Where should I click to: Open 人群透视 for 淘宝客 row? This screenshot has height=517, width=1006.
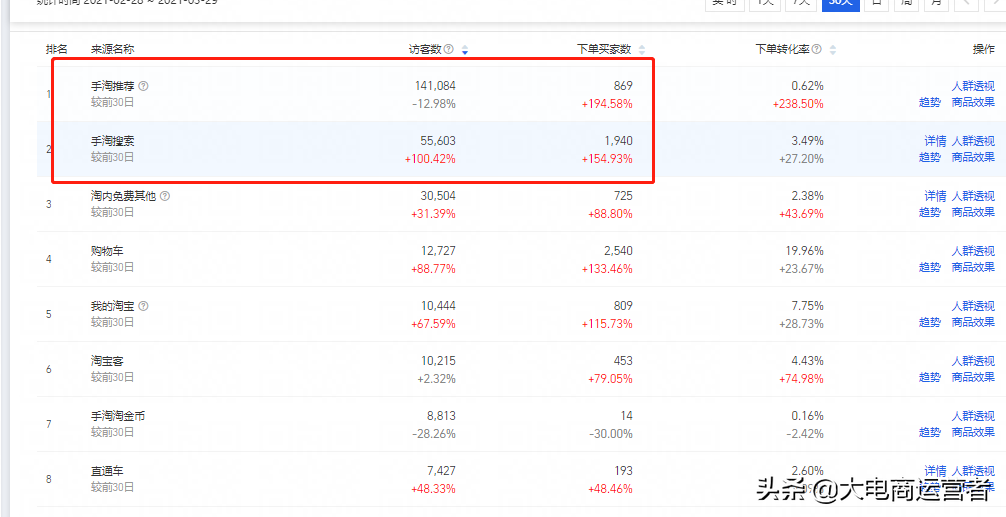click(x=973, y=362)
